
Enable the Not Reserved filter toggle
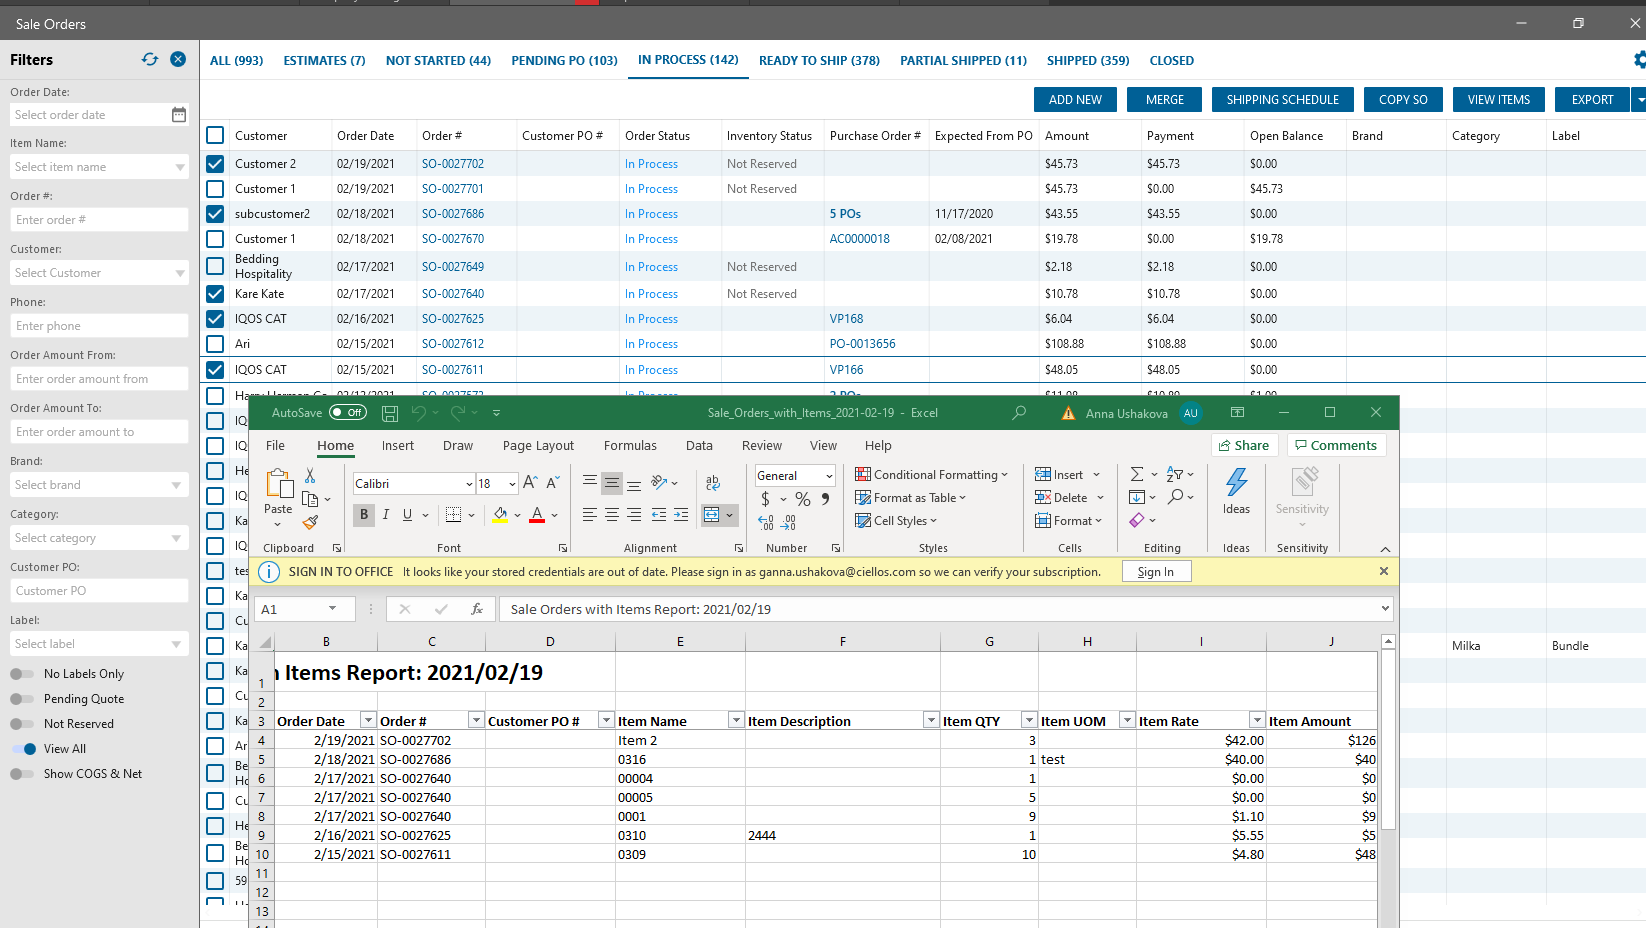[x=22, y=724]
